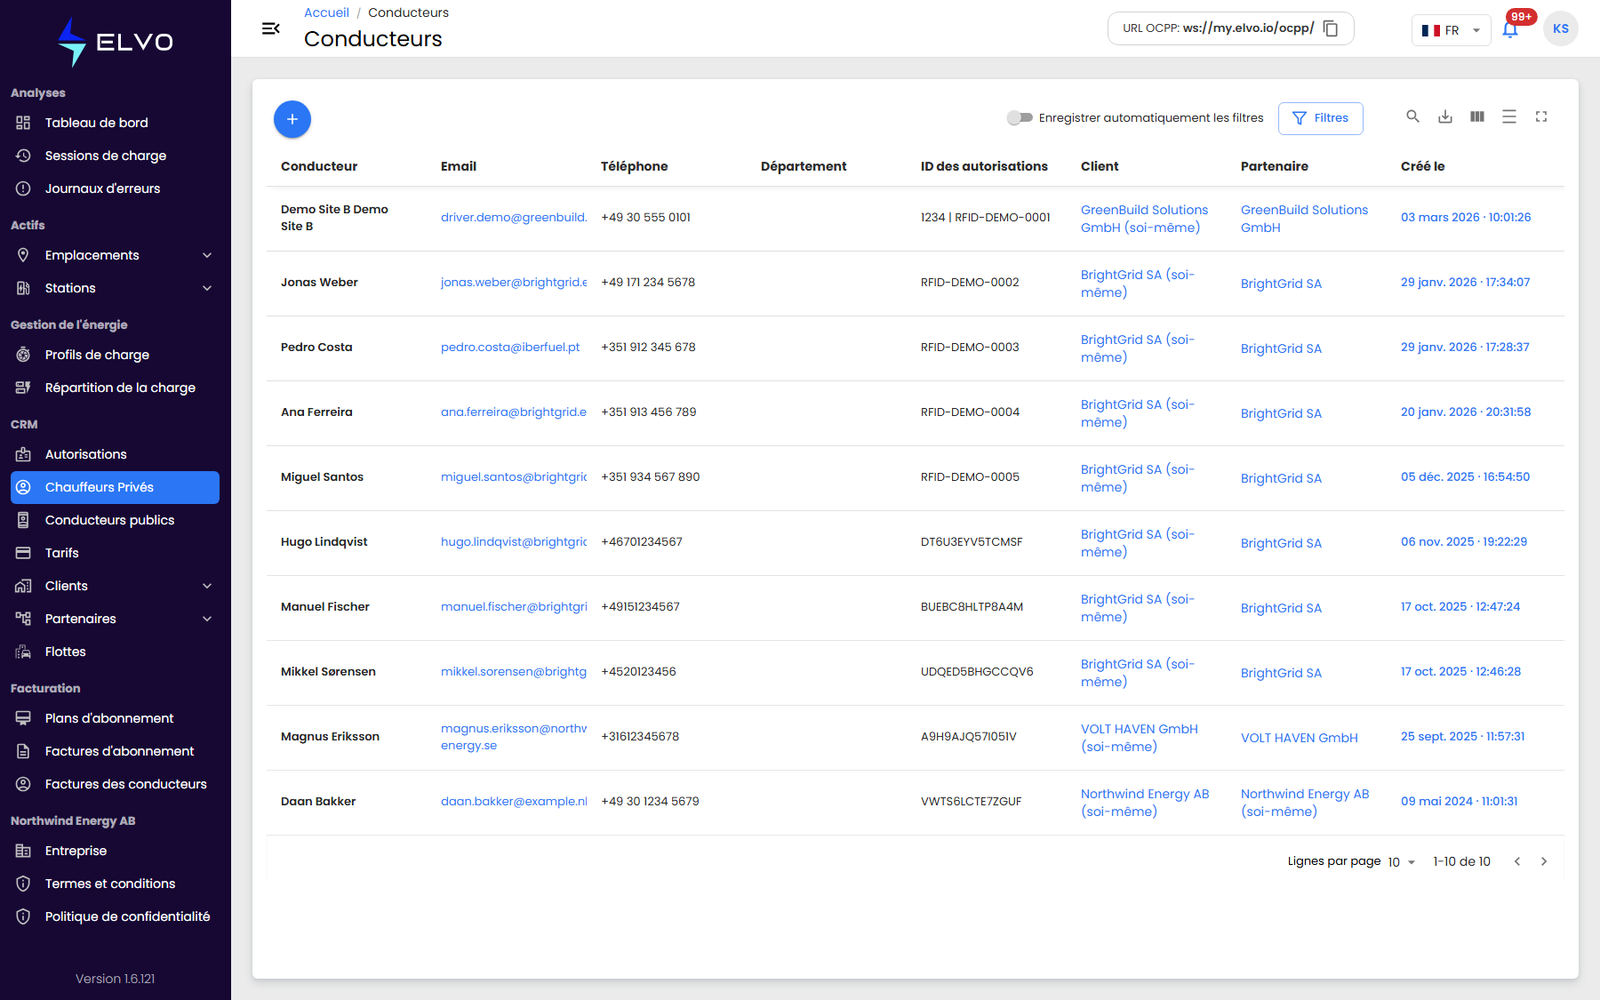1600x1000 pixels.
Task: Expand the Partenaires sidebar section
Action: click(x=115, y=619)
